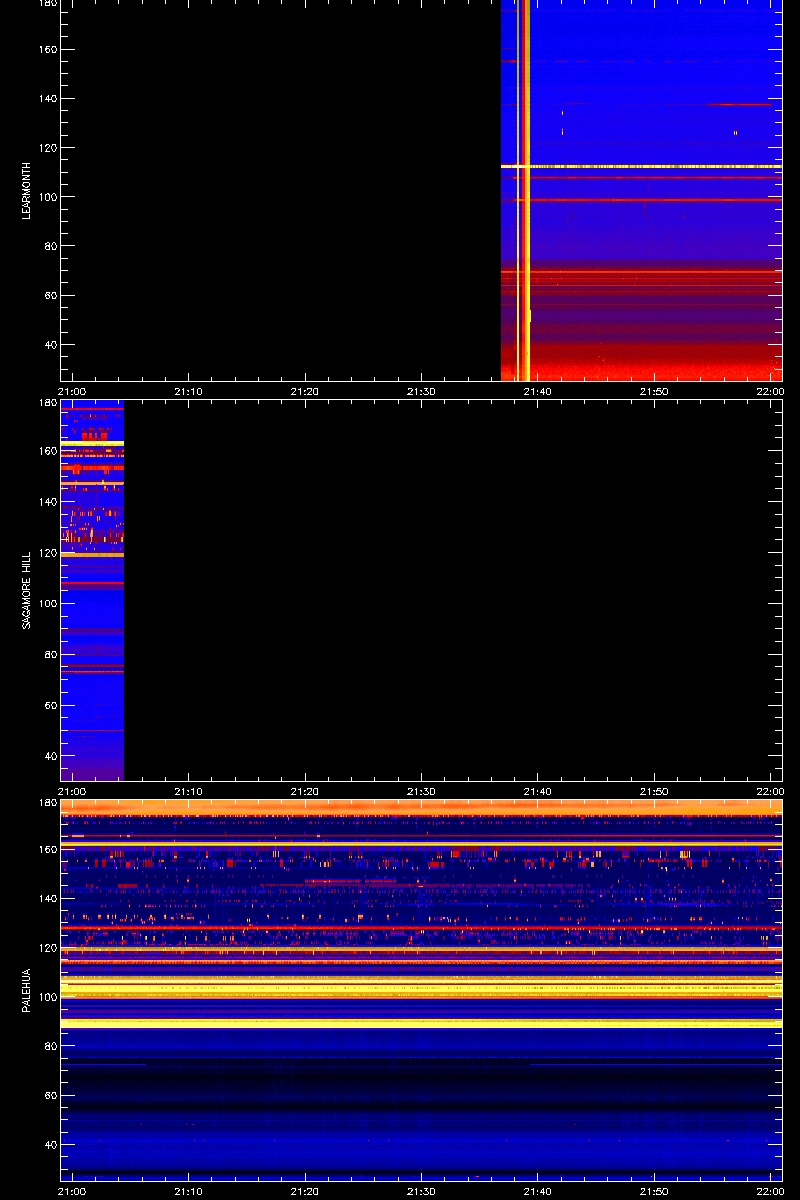Select the 21:00 tick under the Learmonth panel

pyautogui.click(x=72, y=391)
